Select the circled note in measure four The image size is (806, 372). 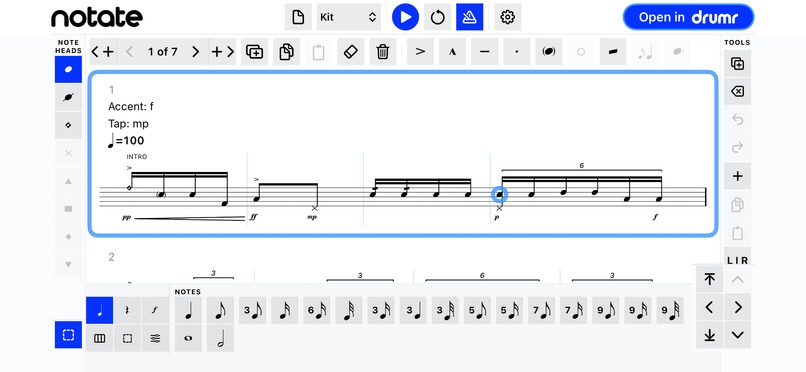pyautogui.click(x=499, y=195)
